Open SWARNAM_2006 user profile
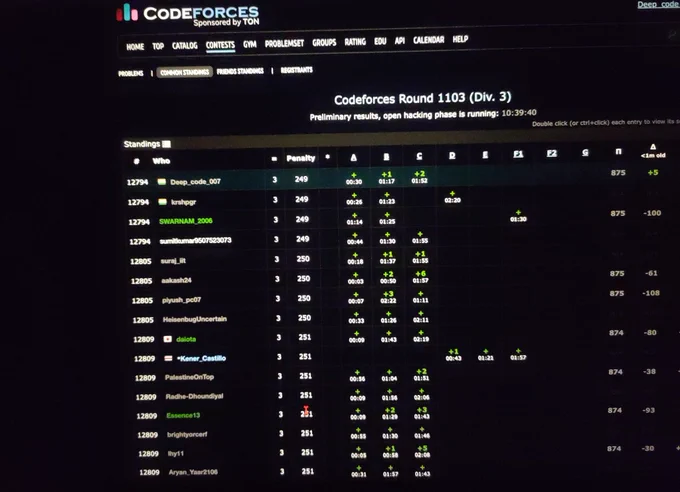This screenshot has width=680, height=492. coord(186,221)
